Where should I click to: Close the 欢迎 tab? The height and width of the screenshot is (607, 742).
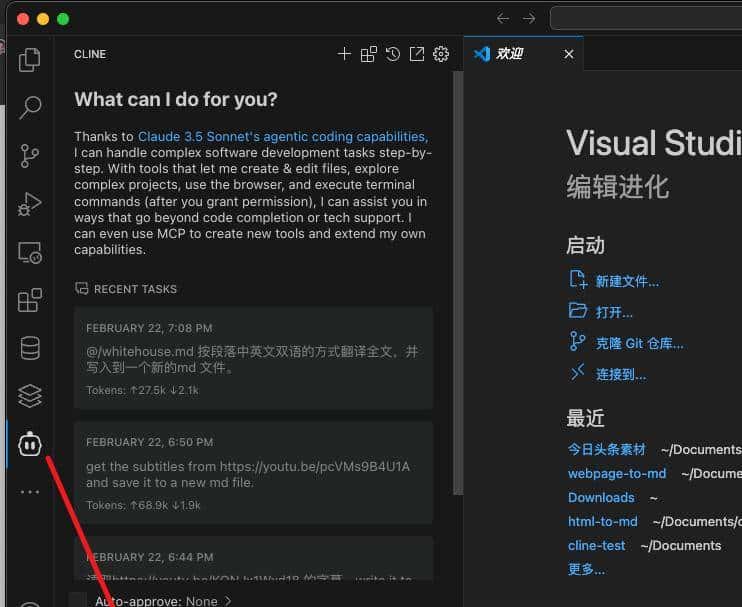pos(569,54)
